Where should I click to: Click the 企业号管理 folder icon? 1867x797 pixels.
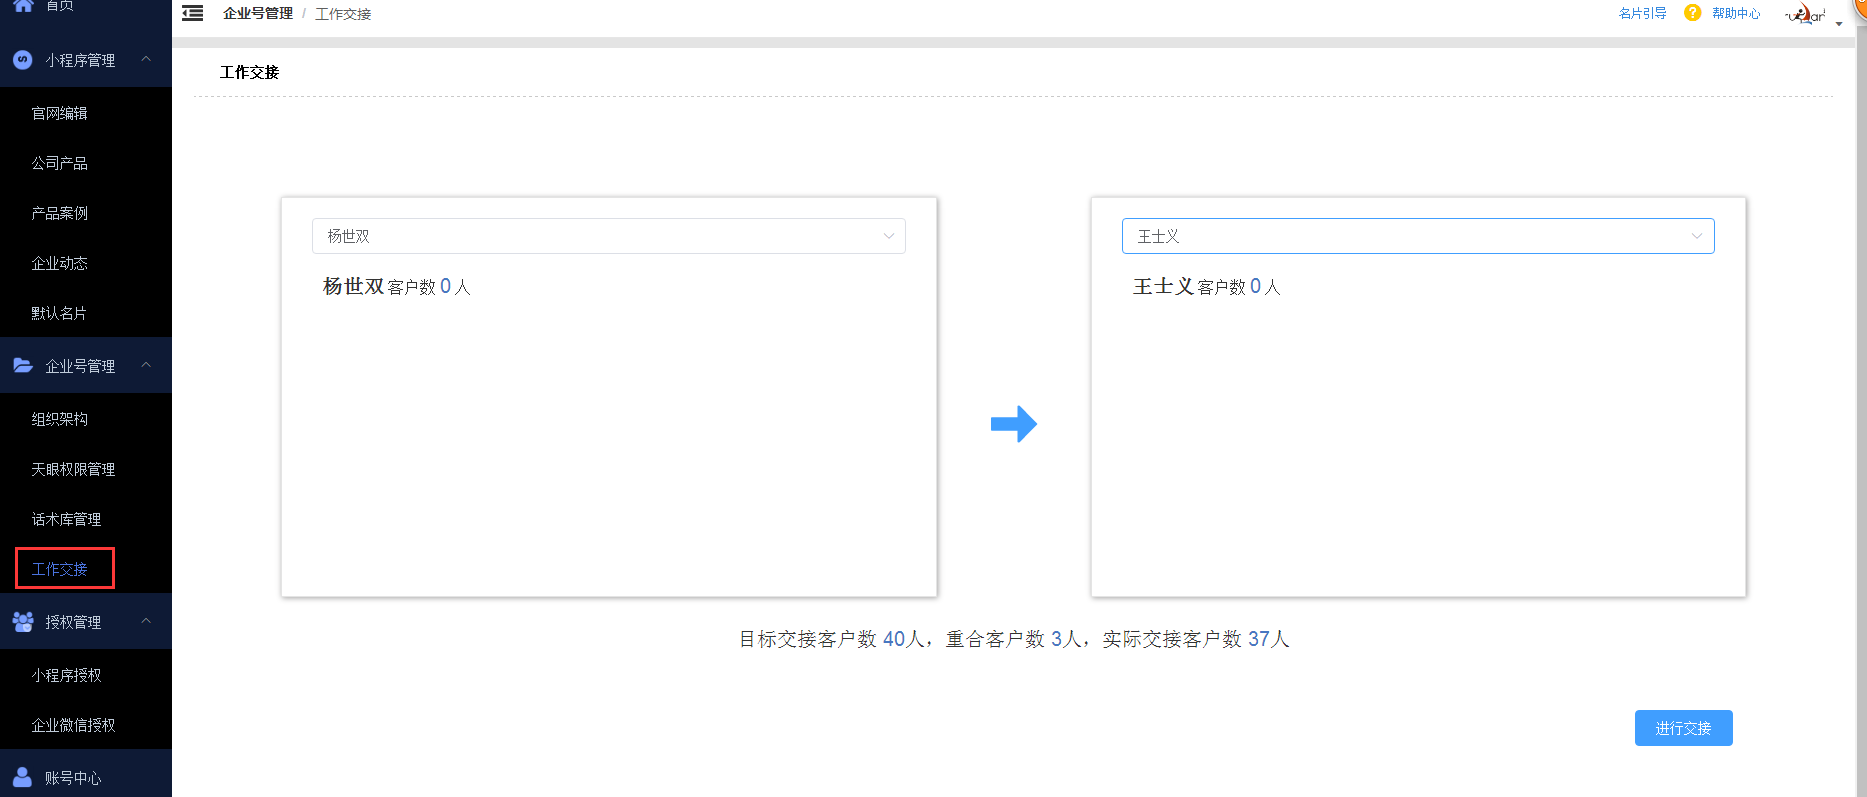23,366
